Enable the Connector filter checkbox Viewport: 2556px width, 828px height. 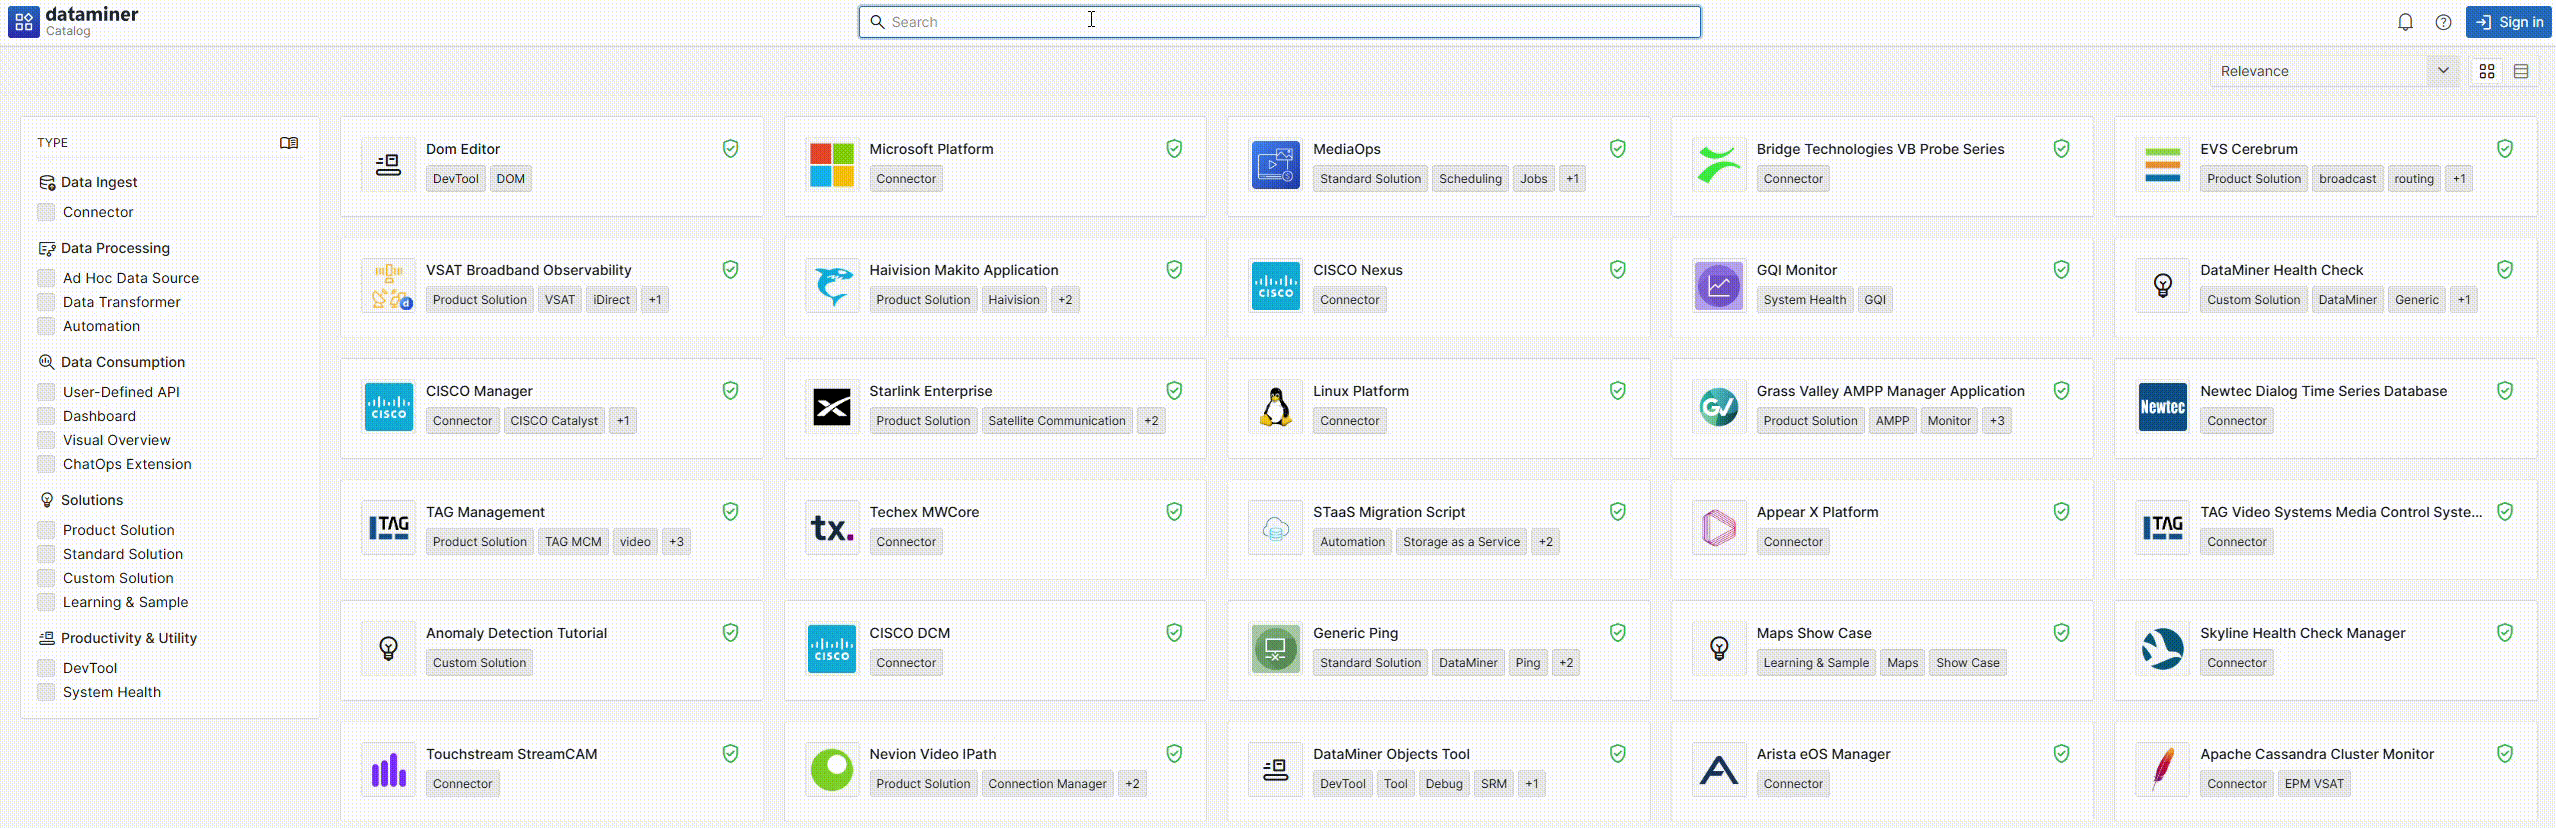pyautogui.click(x=46, y=212)
